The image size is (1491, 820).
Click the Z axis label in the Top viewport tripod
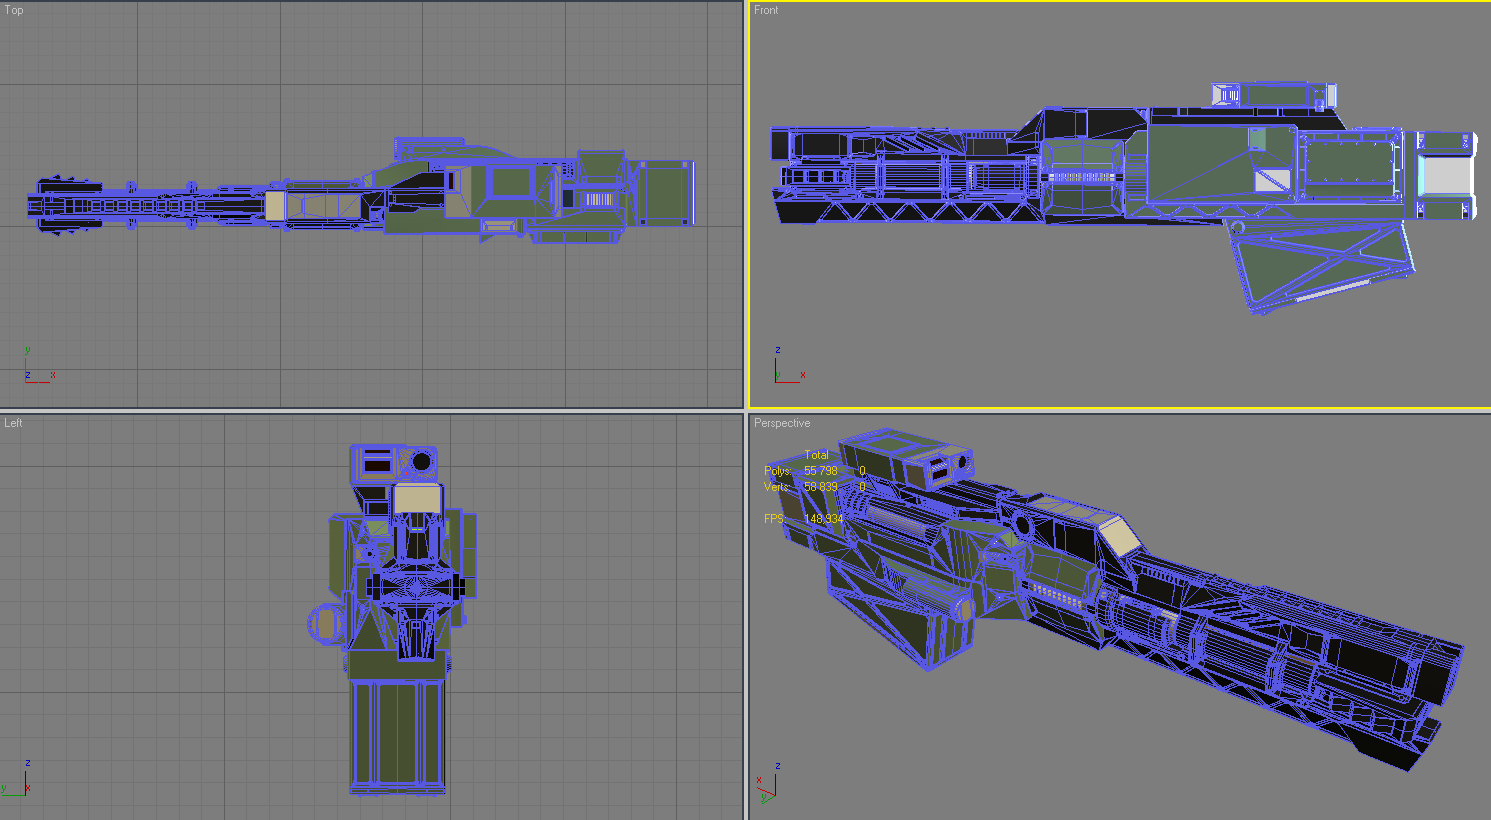pyautogui.click(x=28, y=375)
